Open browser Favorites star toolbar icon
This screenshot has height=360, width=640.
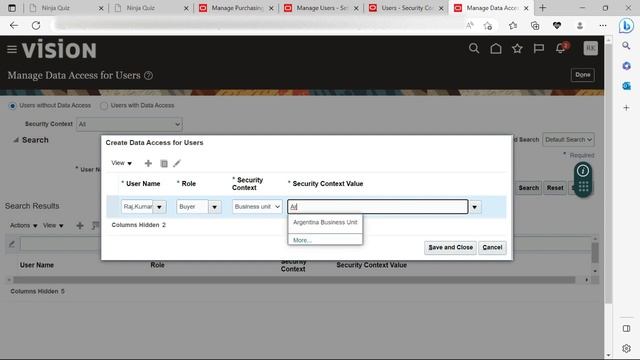[513, 25]
